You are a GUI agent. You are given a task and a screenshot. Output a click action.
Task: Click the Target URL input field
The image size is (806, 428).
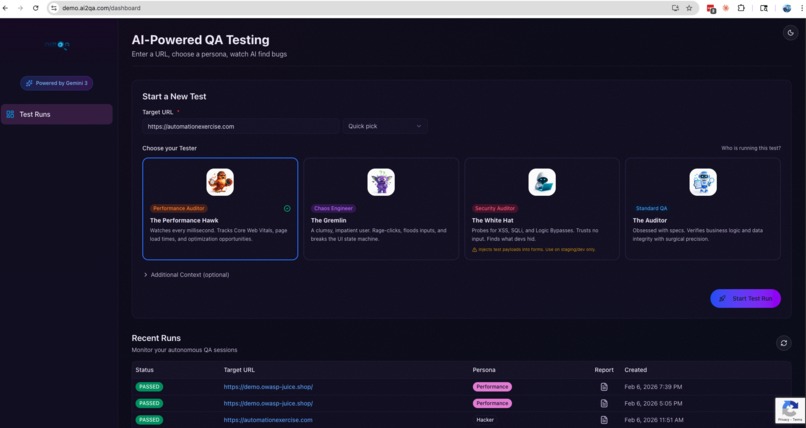241,126
